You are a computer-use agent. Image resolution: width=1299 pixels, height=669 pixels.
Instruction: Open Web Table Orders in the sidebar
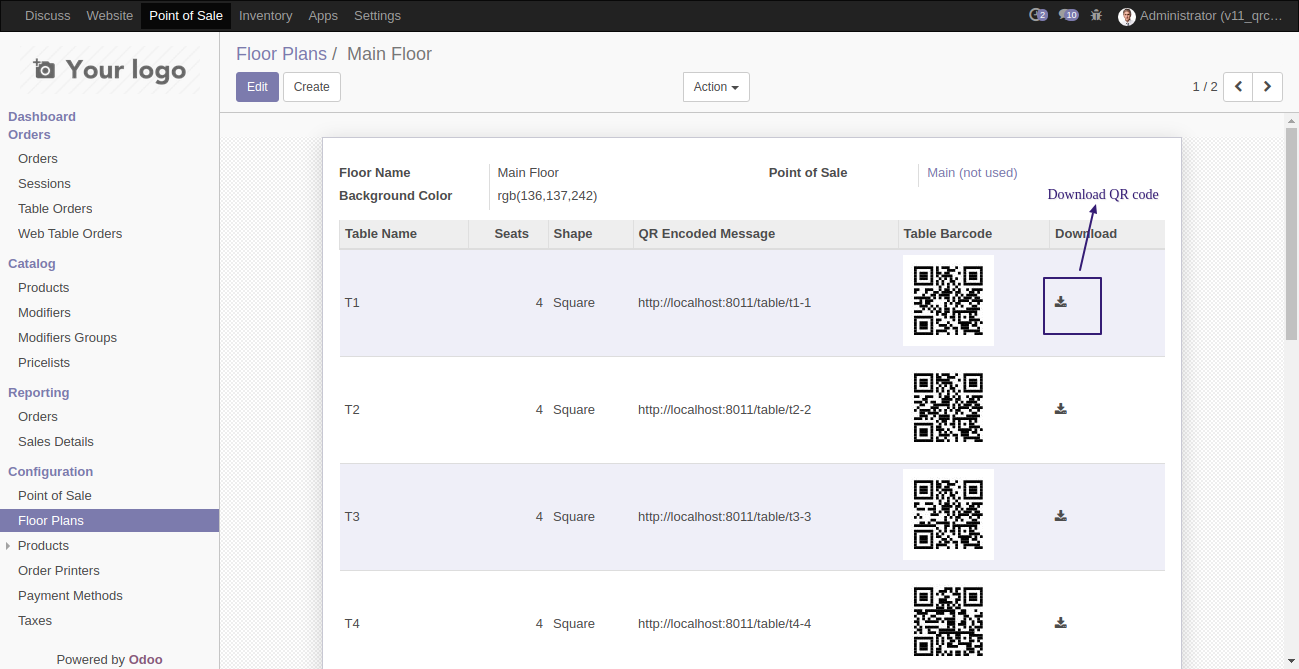(70, 234)
